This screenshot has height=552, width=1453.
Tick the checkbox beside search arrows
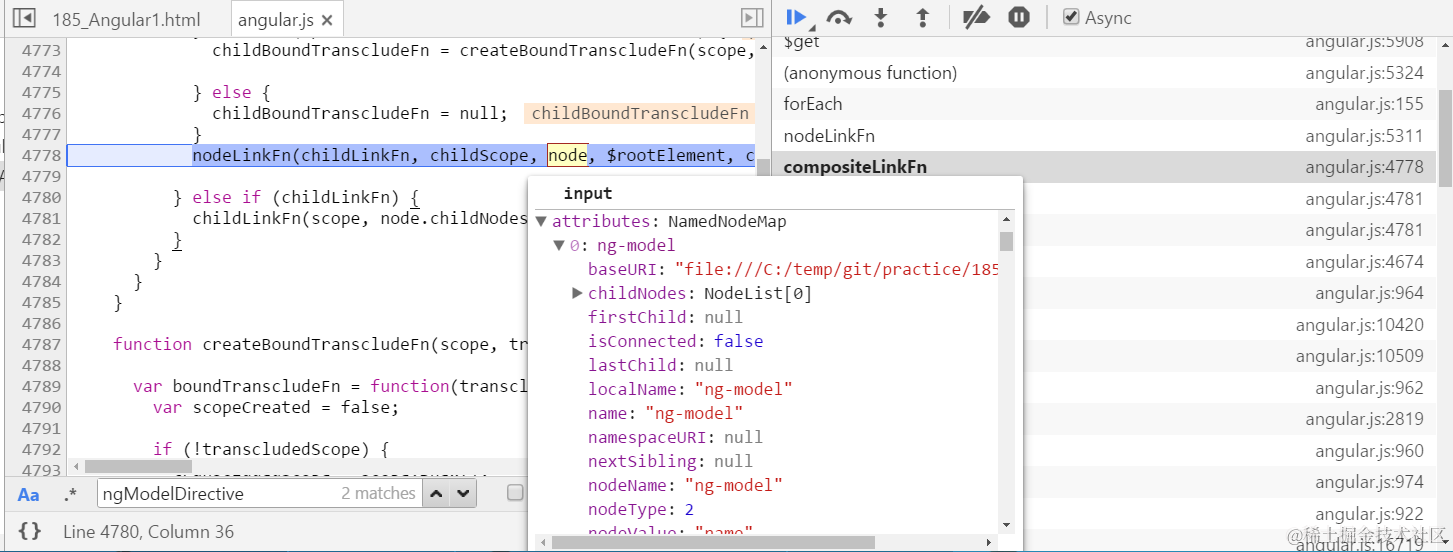coord(514,493)
